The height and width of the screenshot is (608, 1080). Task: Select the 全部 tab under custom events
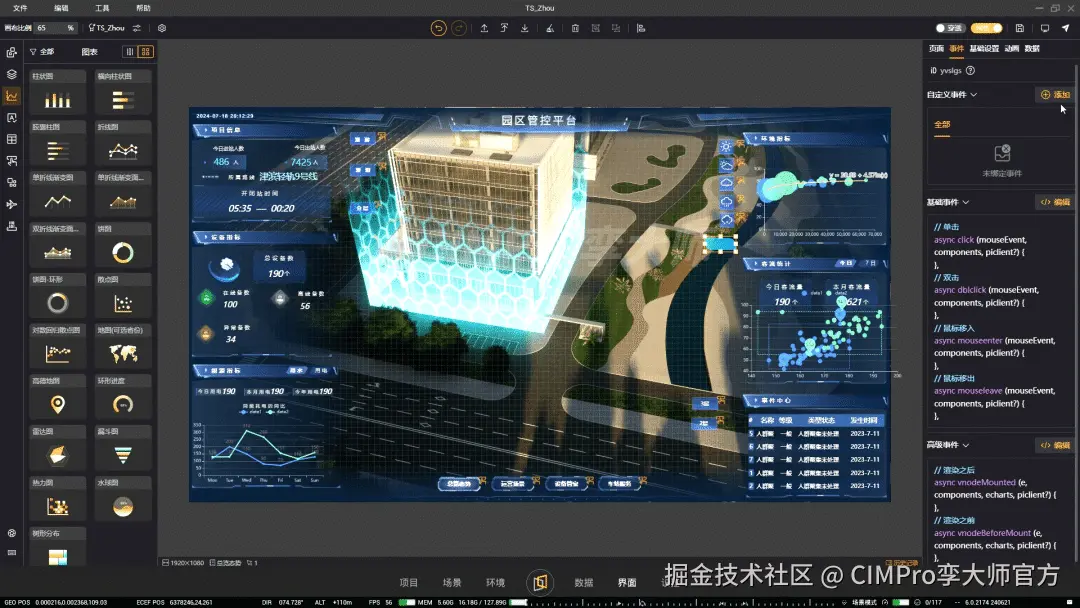pyautogui.click(x=942, y=125)
